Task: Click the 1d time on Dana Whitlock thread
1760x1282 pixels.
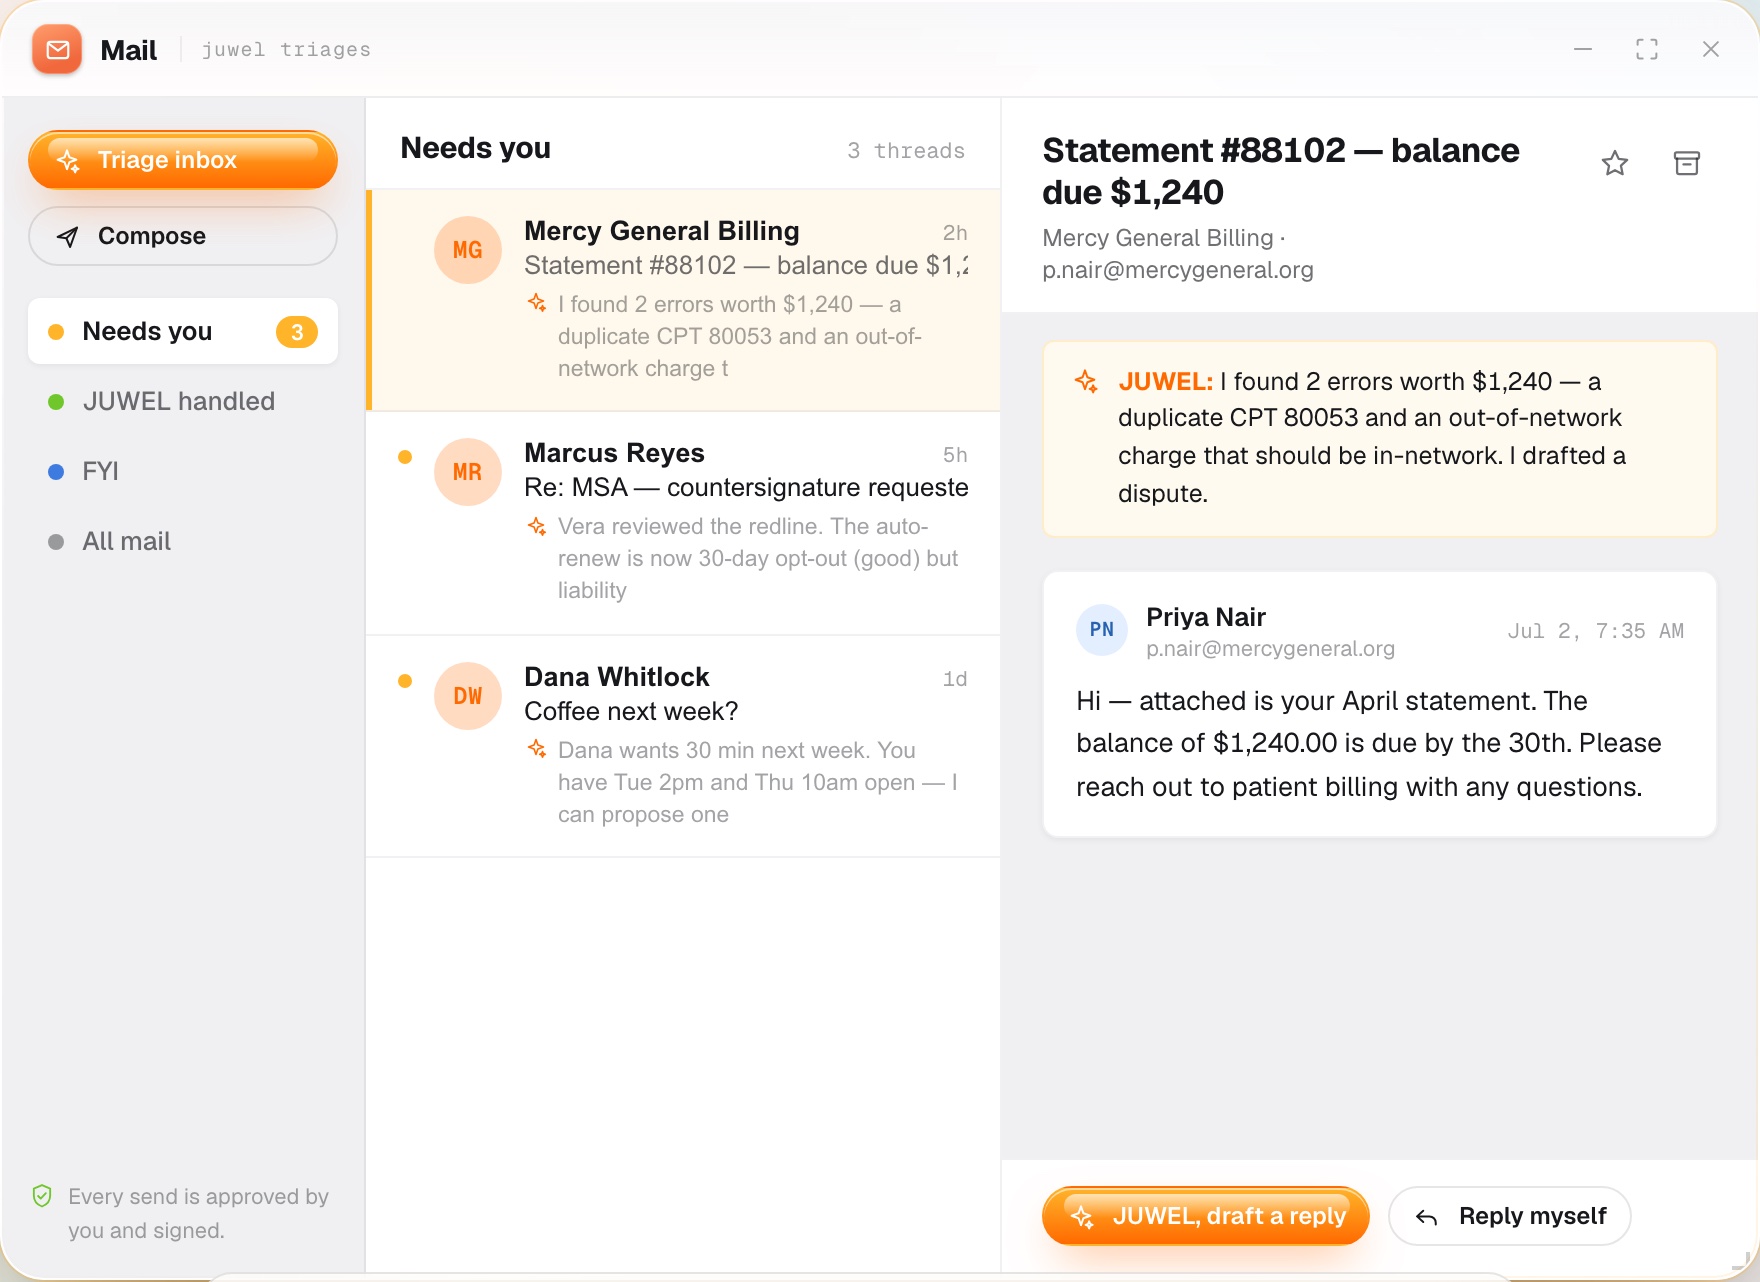Action: pyautogui.click(x=955, y=679)
